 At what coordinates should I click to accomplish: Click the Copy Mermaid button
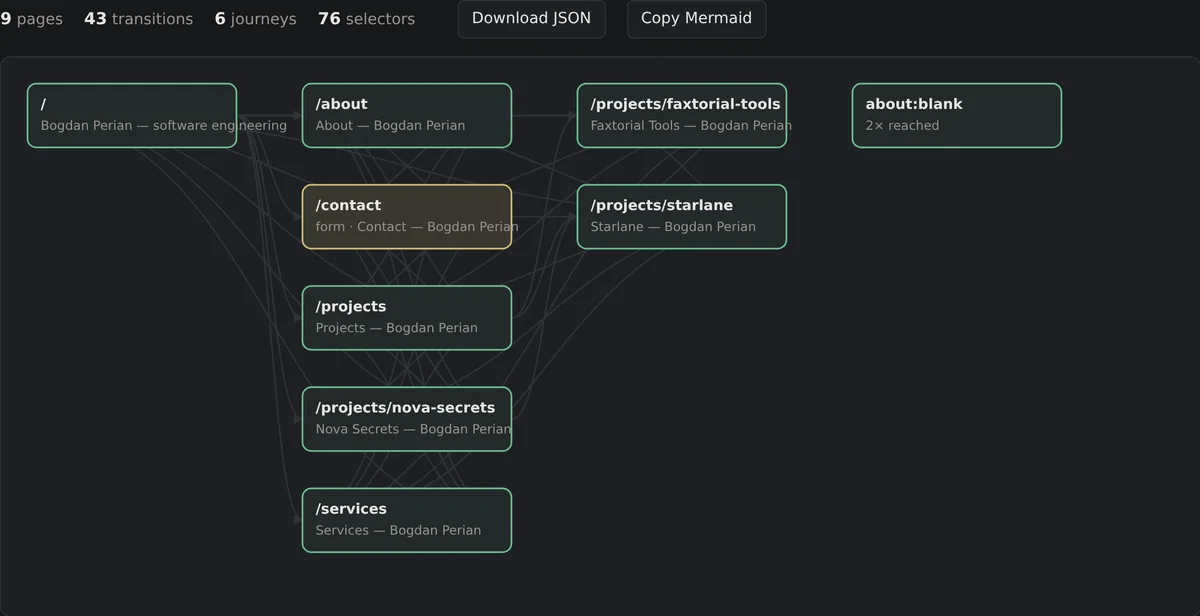[696, 18]
